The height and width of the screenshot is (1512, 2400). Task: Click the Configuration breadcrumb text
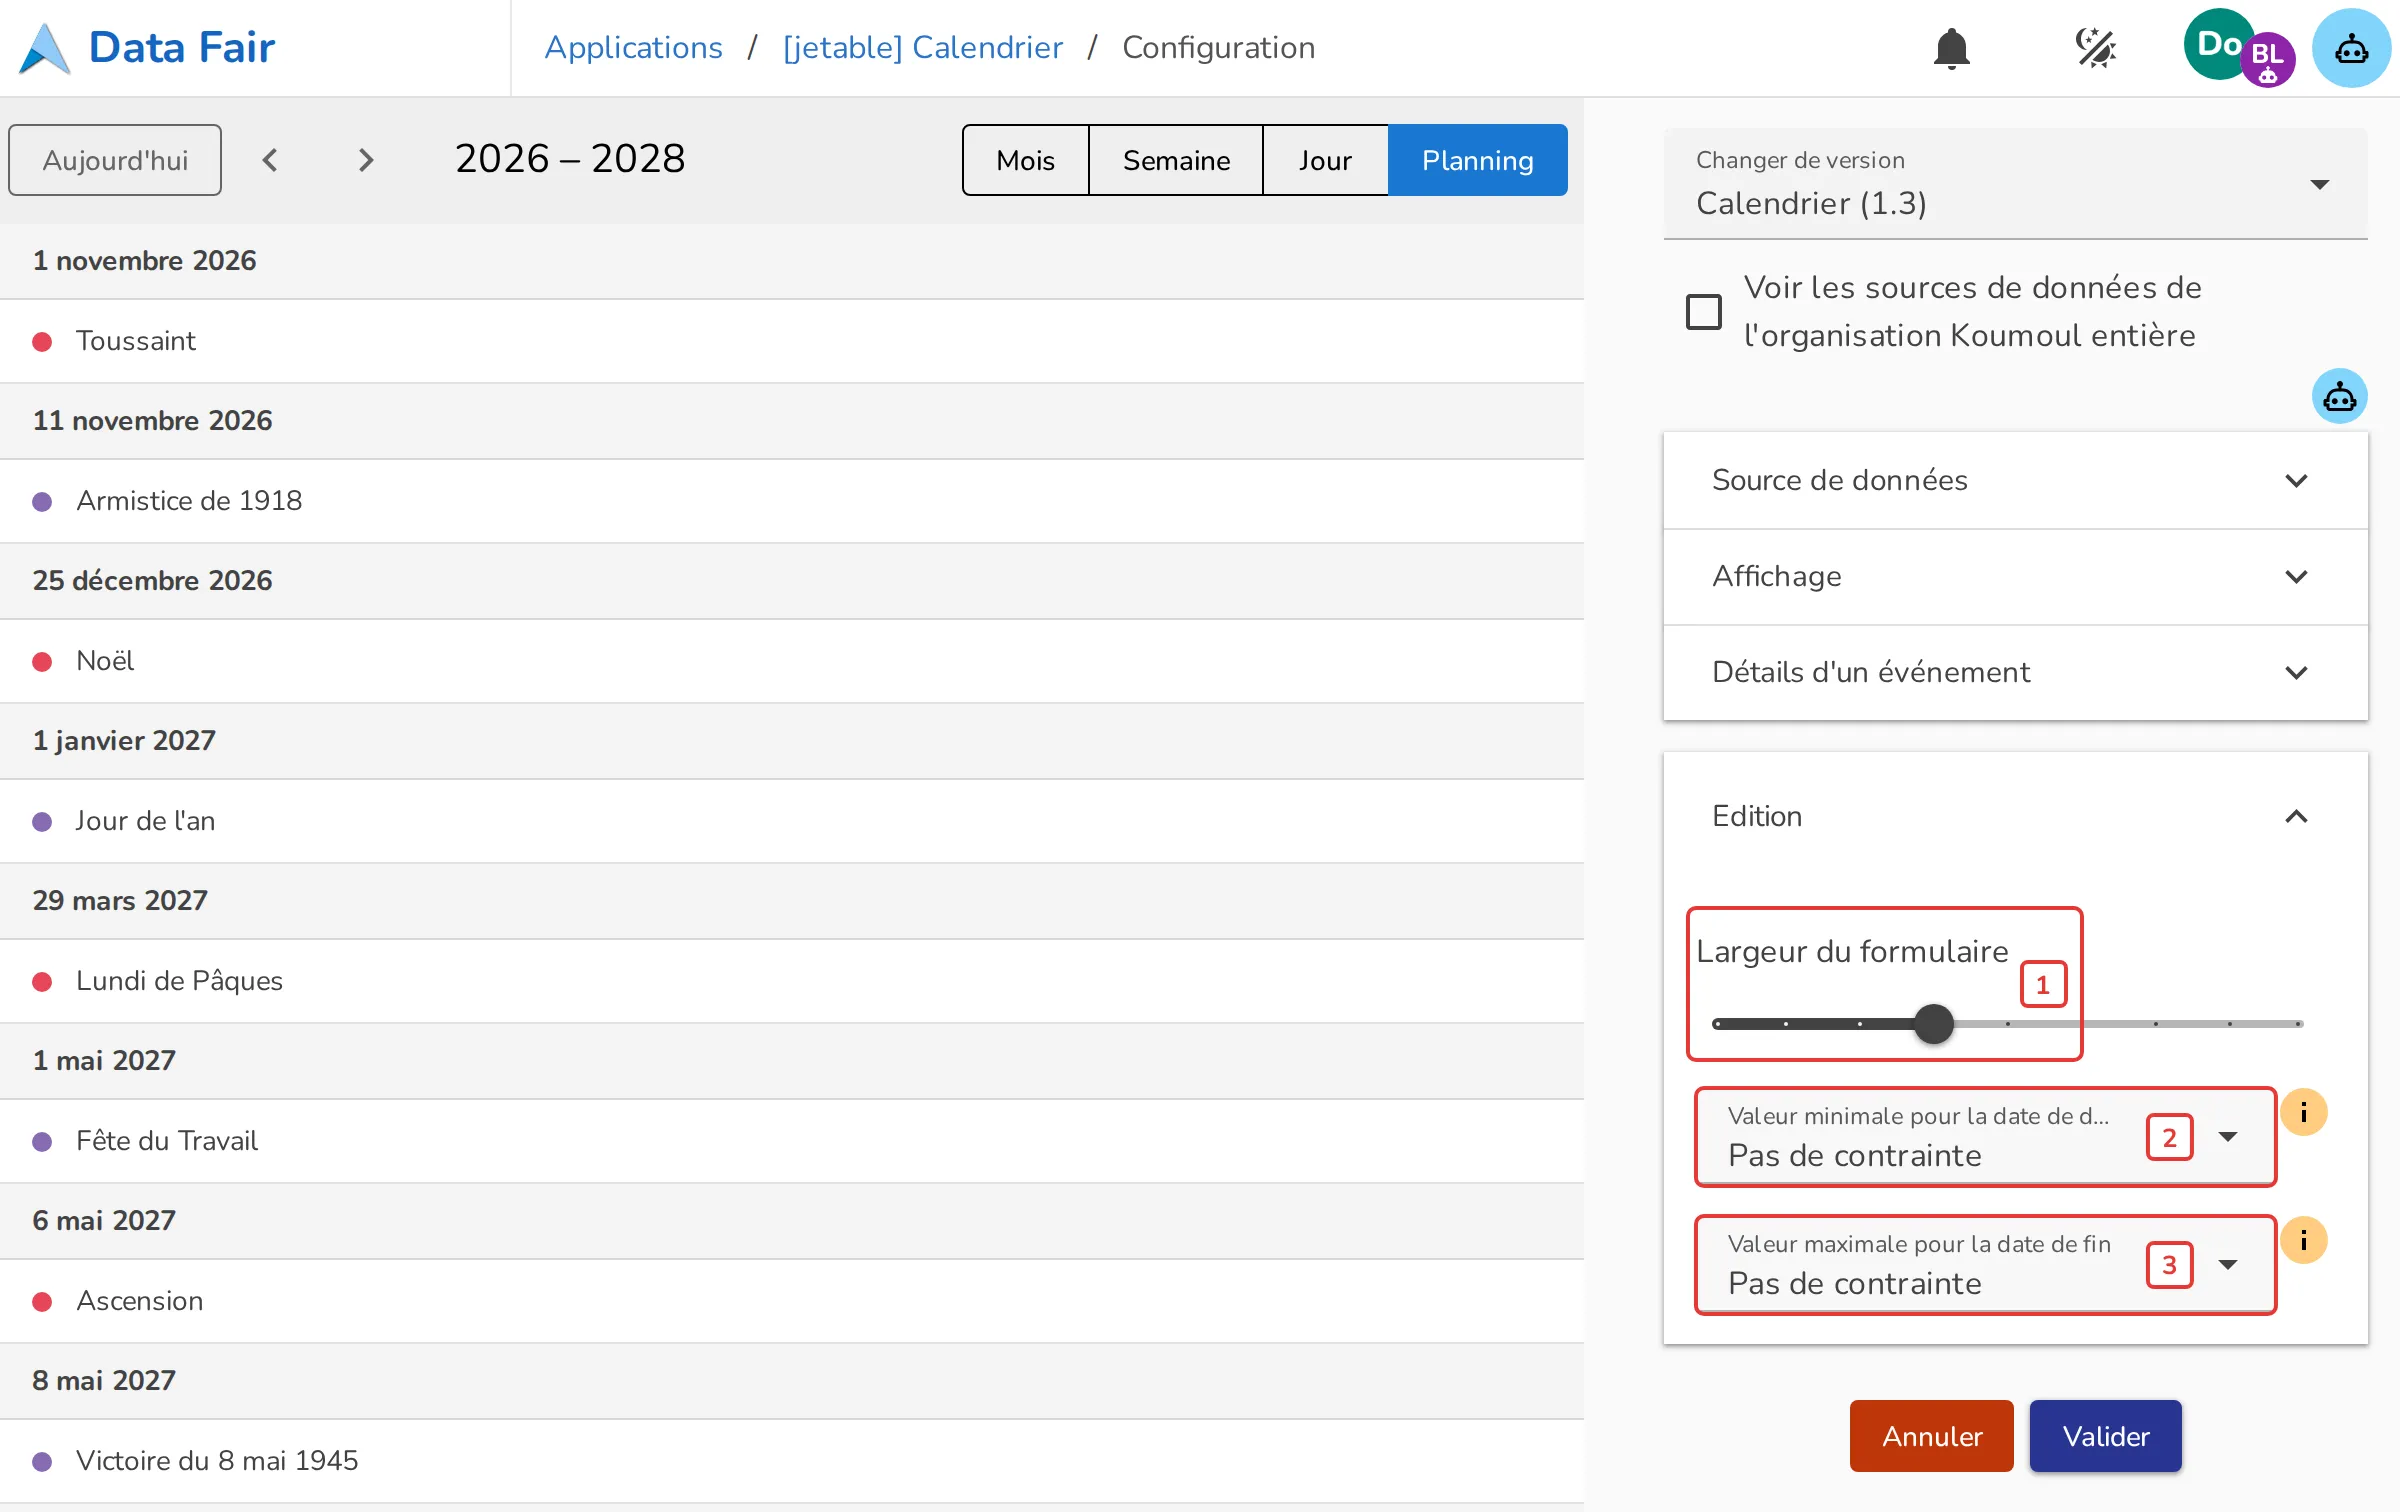[1218, 48]
